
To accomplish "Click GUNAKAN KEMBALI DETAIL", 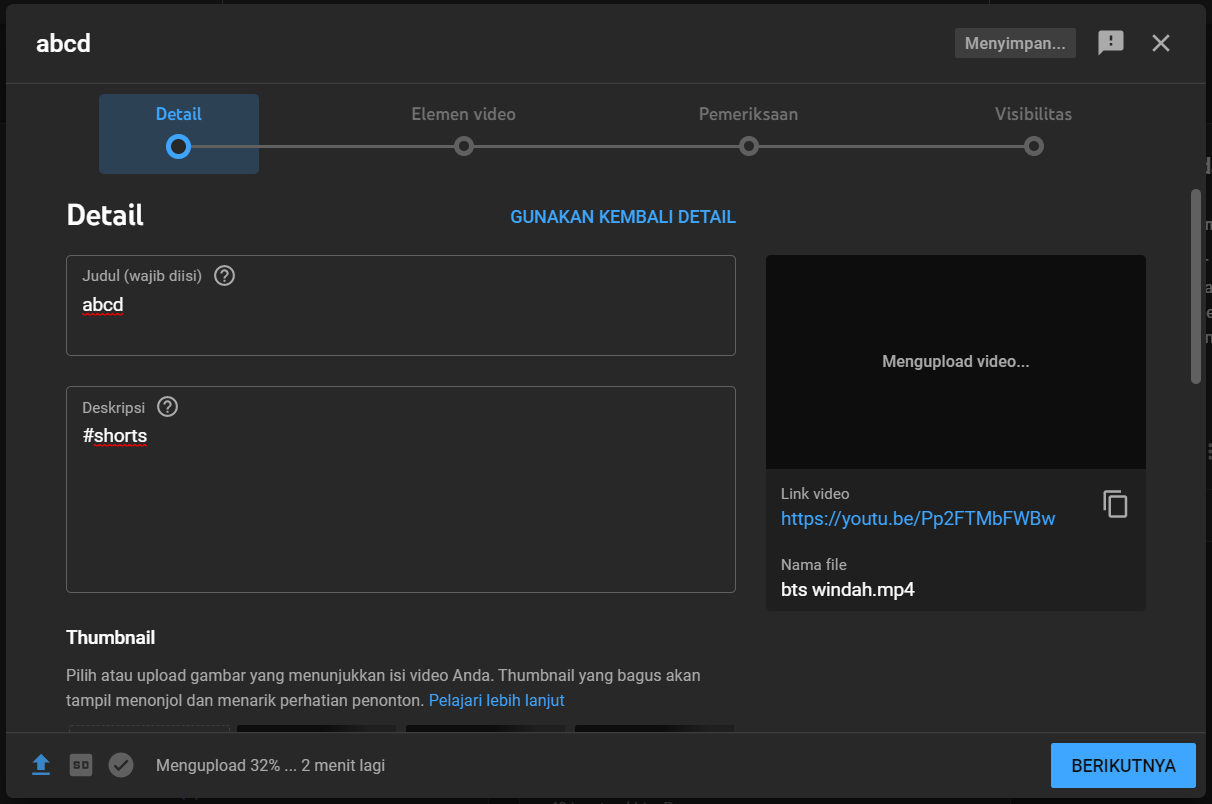I will (x=623, y=216).
